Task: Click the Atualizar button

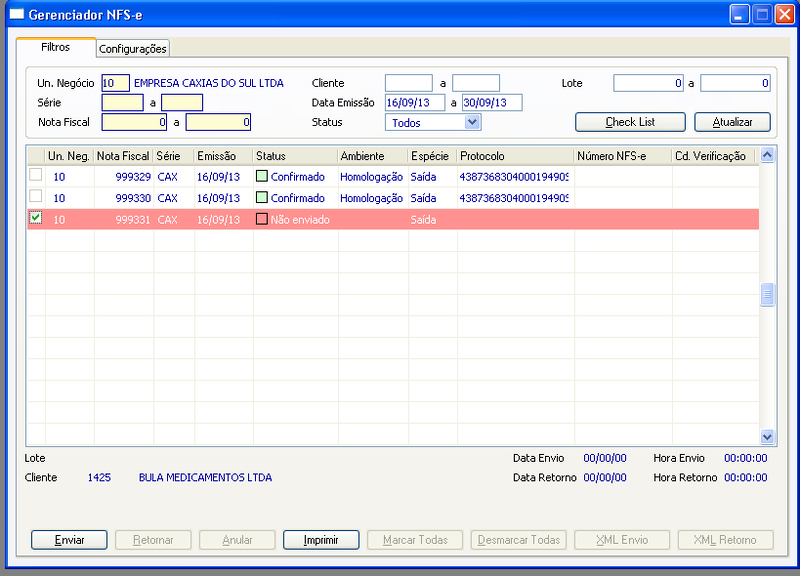Action: point(732,122)
